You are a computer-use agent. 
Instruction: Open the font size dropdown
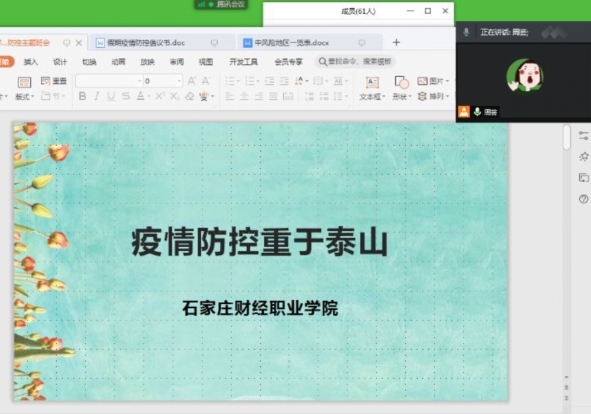click(x=179, y=81)
